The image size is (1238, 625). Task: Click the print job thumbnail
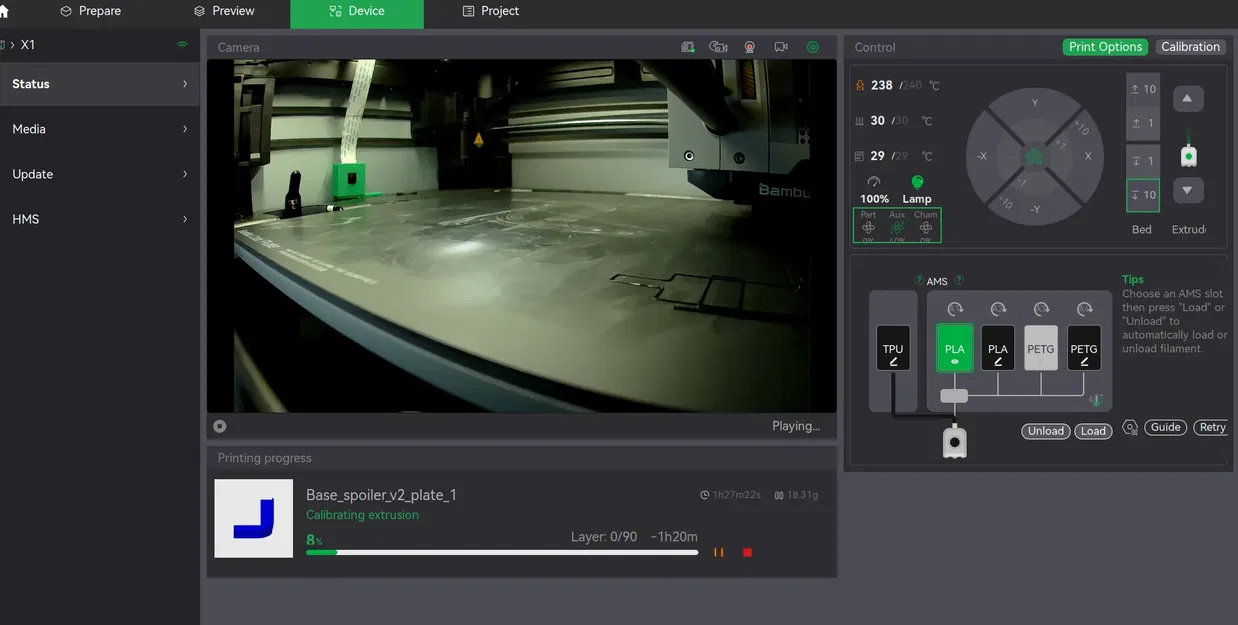[254, 518]
